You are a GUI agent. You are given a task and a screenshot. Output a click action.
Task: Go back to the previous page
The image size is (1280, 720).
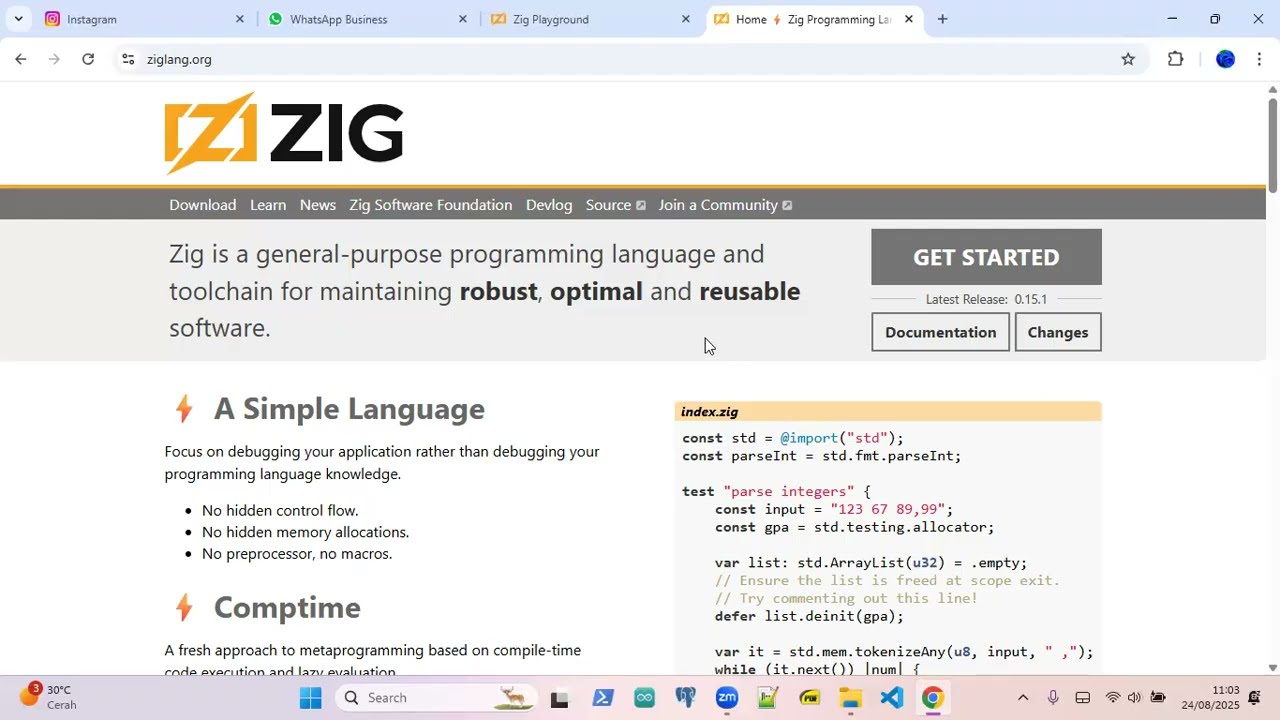pyautogui.click(x=20, y=59)
